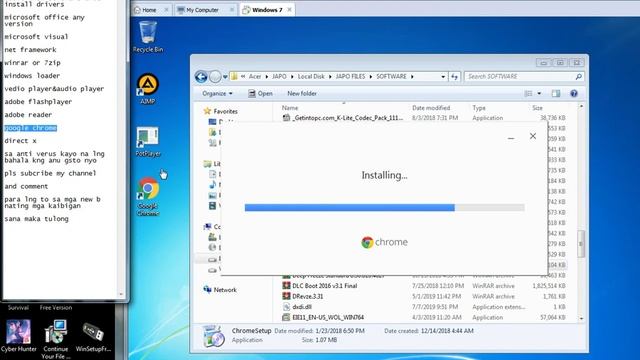
Task: Select the Windows 7 tab
Action: pos(267,10)
